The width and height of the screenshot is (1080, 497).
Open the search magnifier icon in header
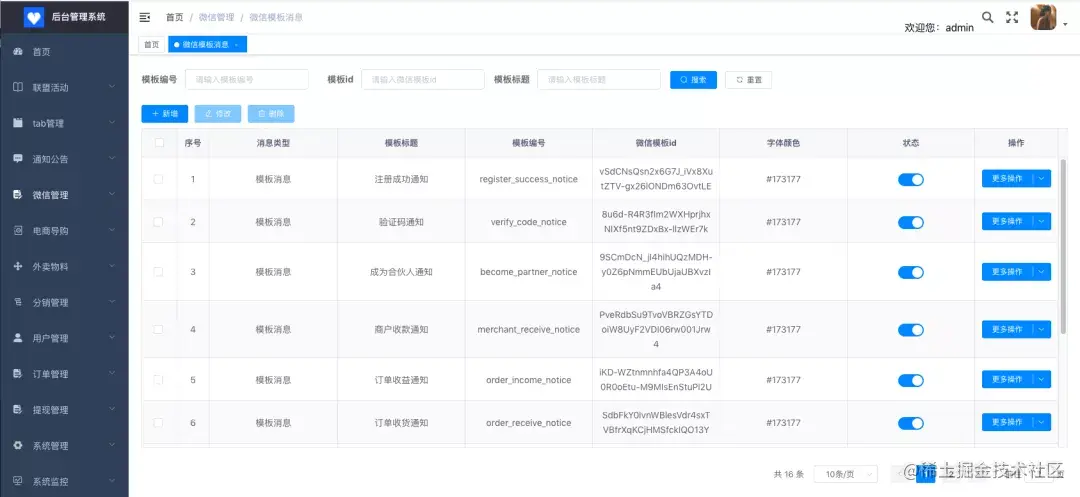[x=988, y=17]
